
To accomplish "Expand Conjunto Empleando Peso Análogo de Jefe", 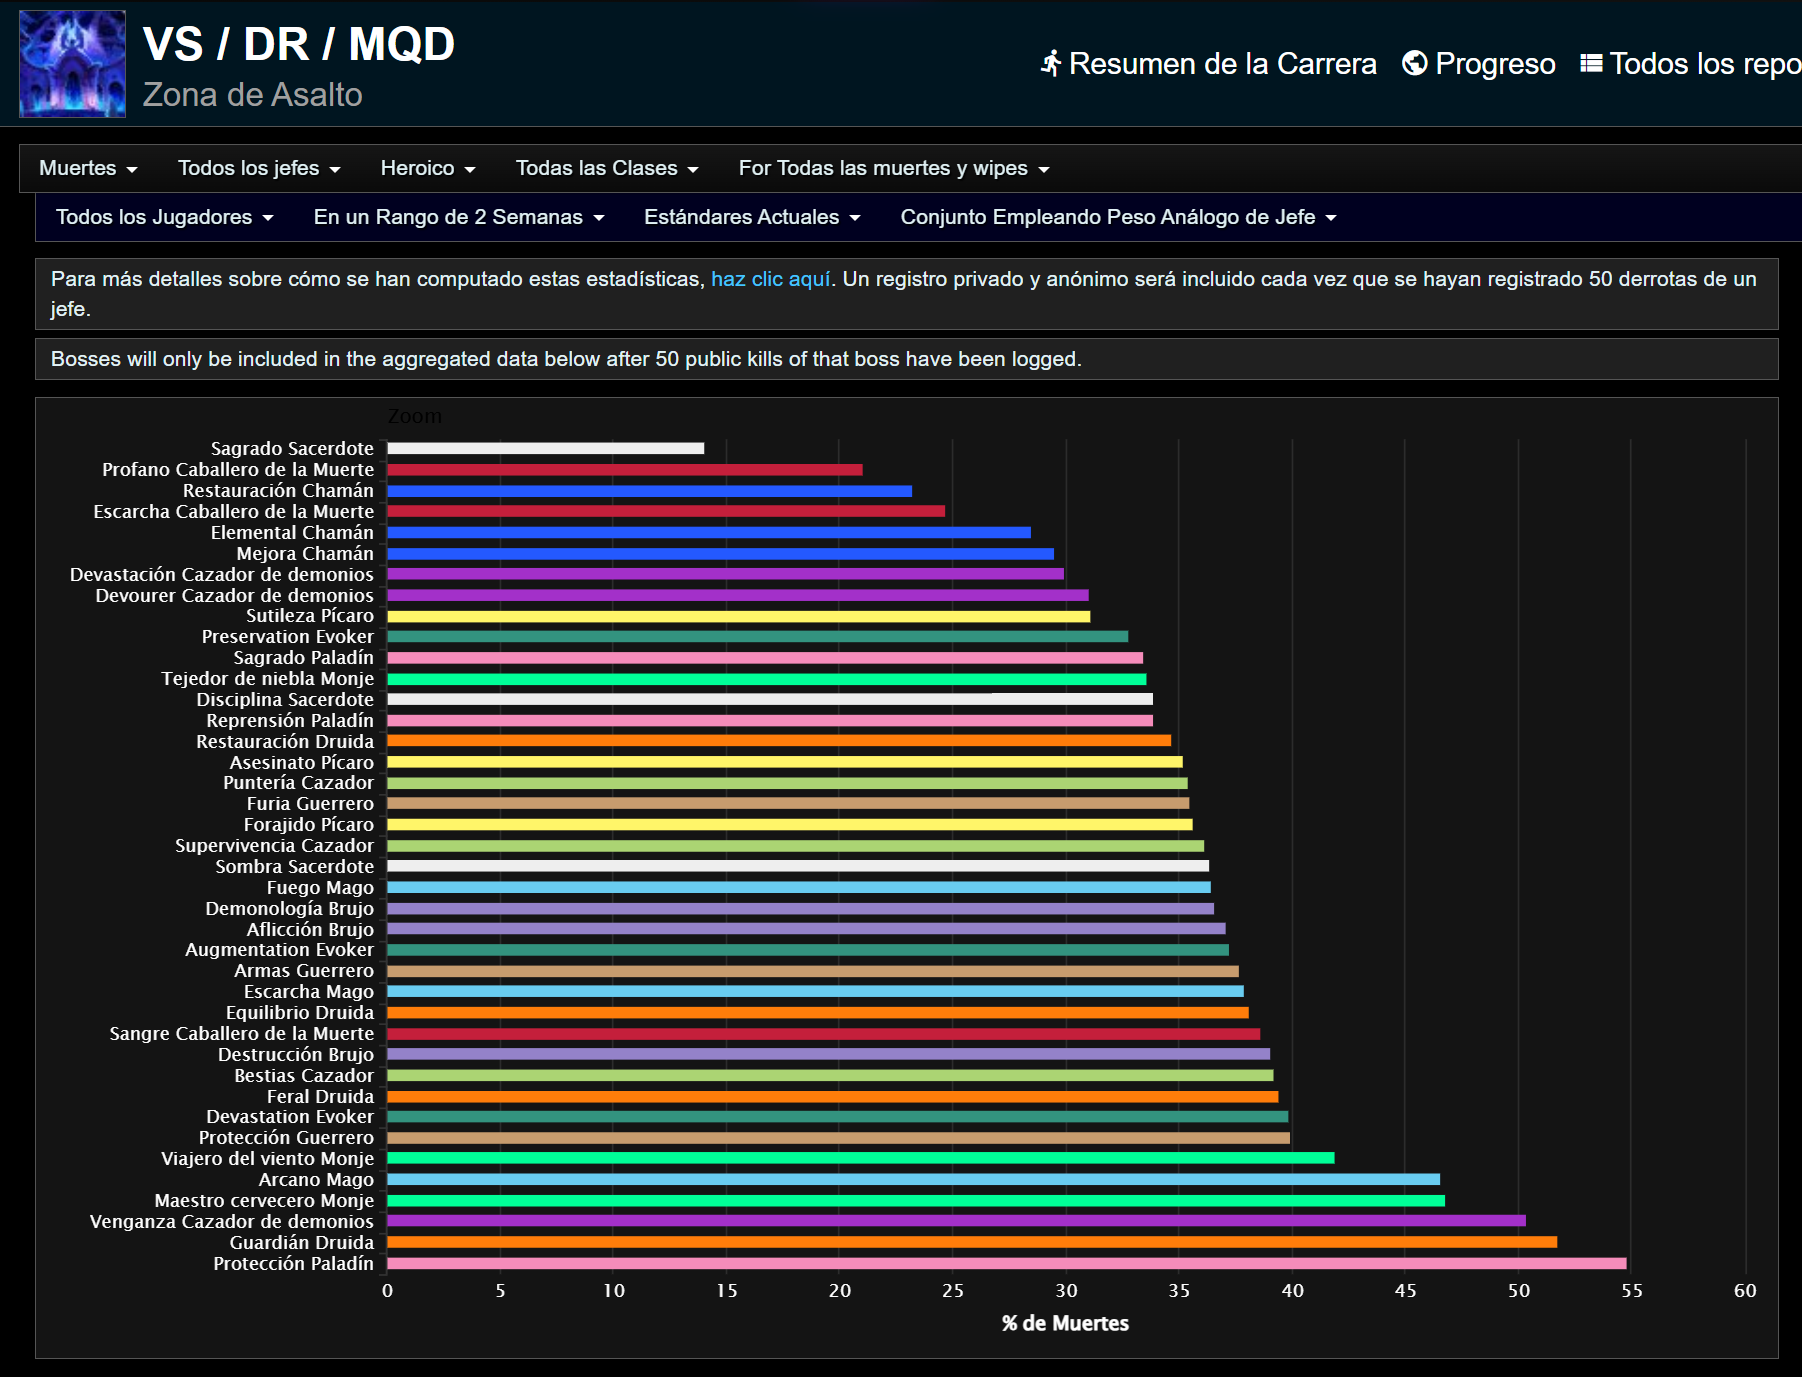I will (x=1117, y=217).
